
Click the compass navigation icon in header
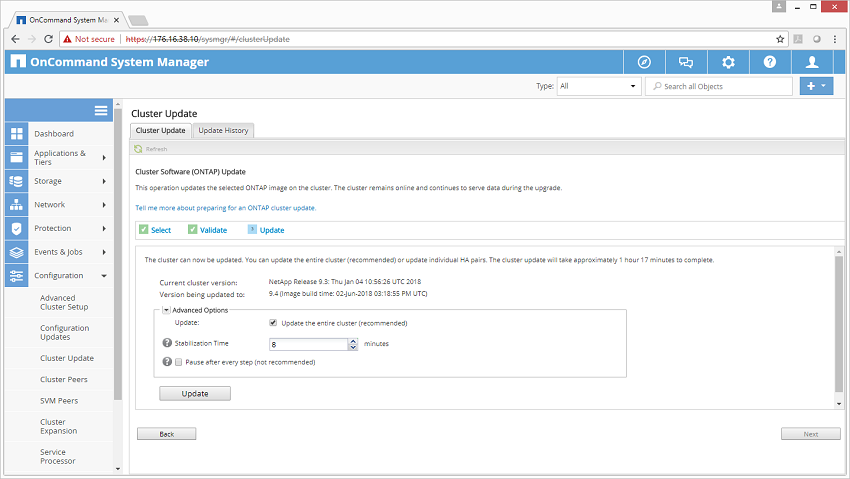point(644,62)
